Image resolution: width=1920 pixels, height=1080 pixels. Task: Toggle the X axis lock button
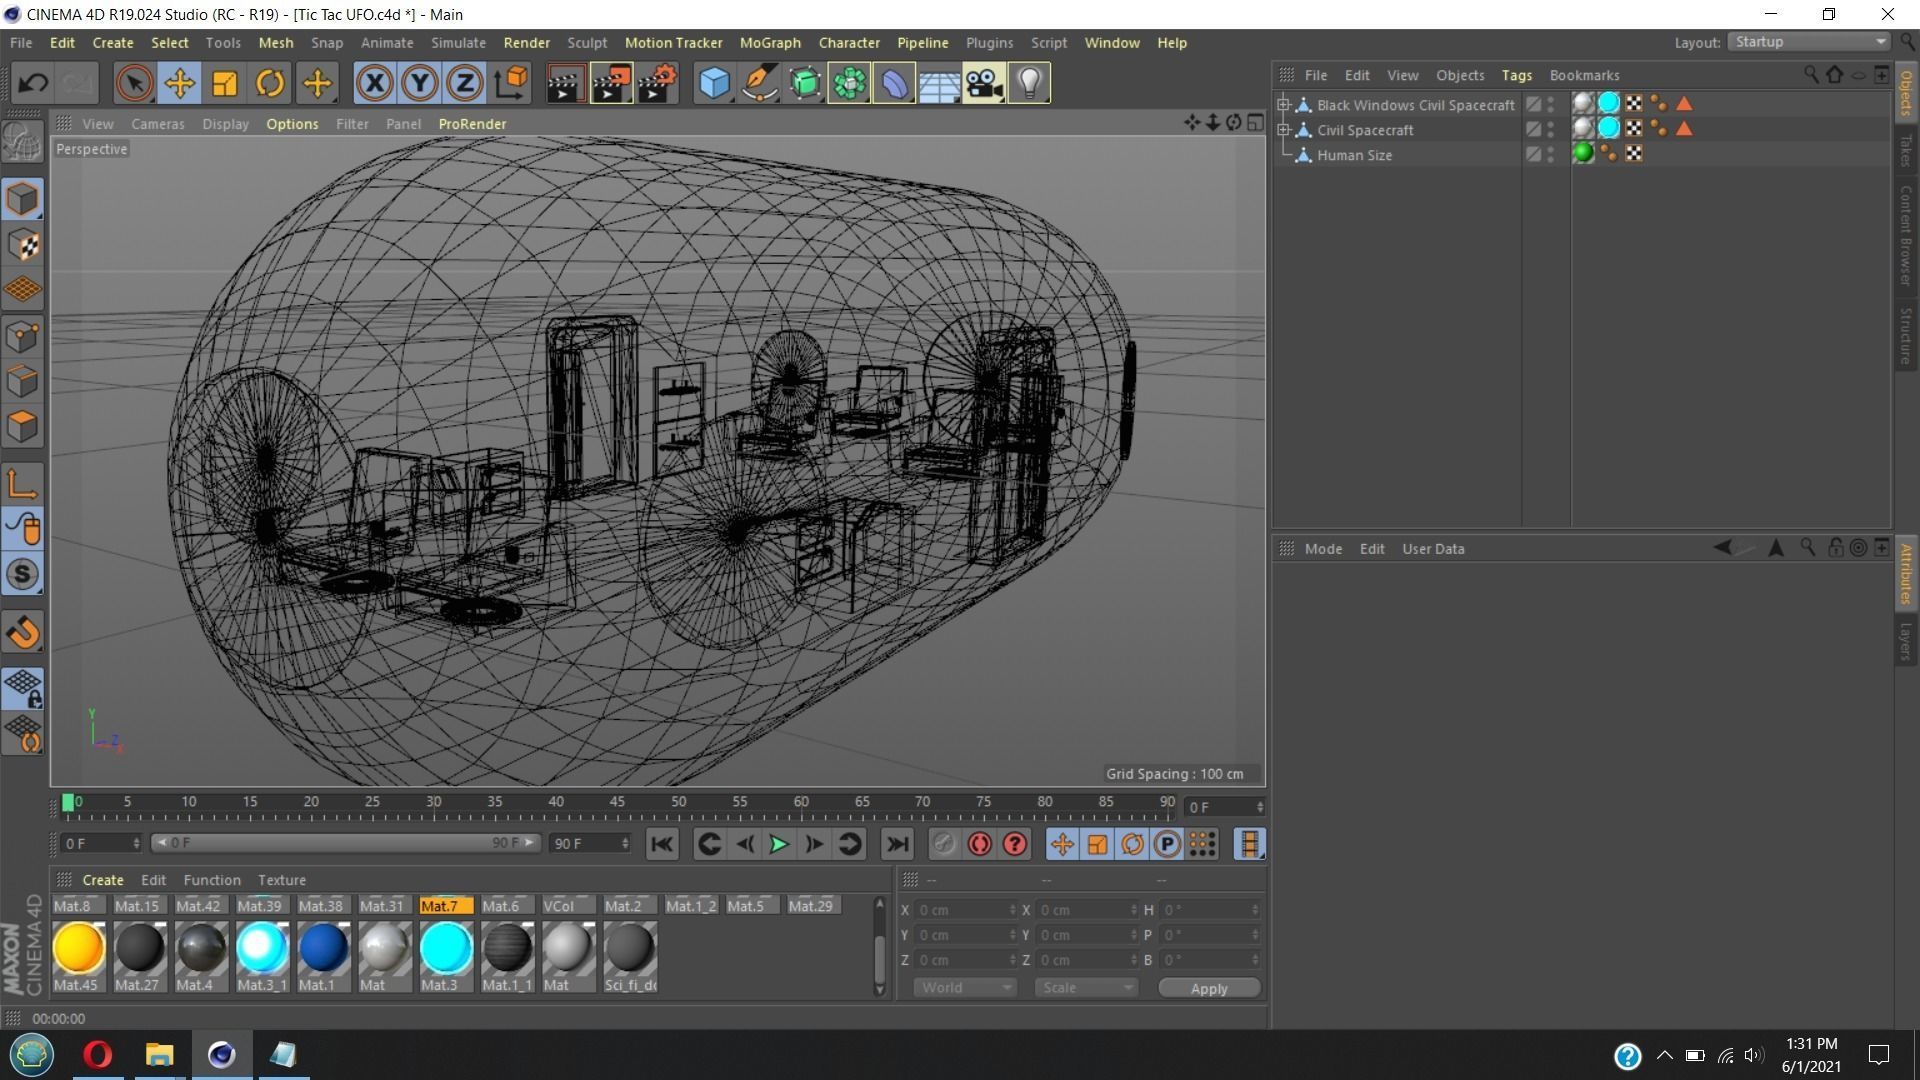tap(374, 83)
